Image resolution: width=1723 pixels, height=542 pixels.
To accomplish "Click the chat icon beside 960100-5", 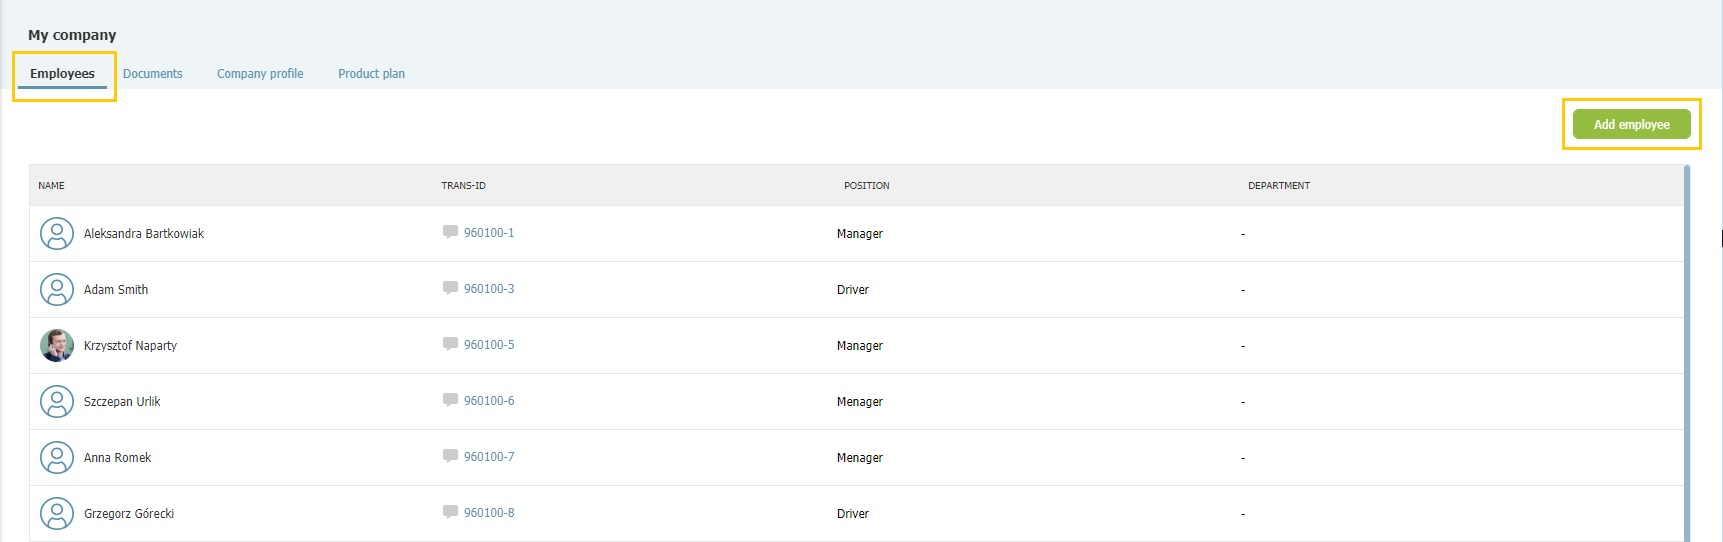I will pos(450,344).
